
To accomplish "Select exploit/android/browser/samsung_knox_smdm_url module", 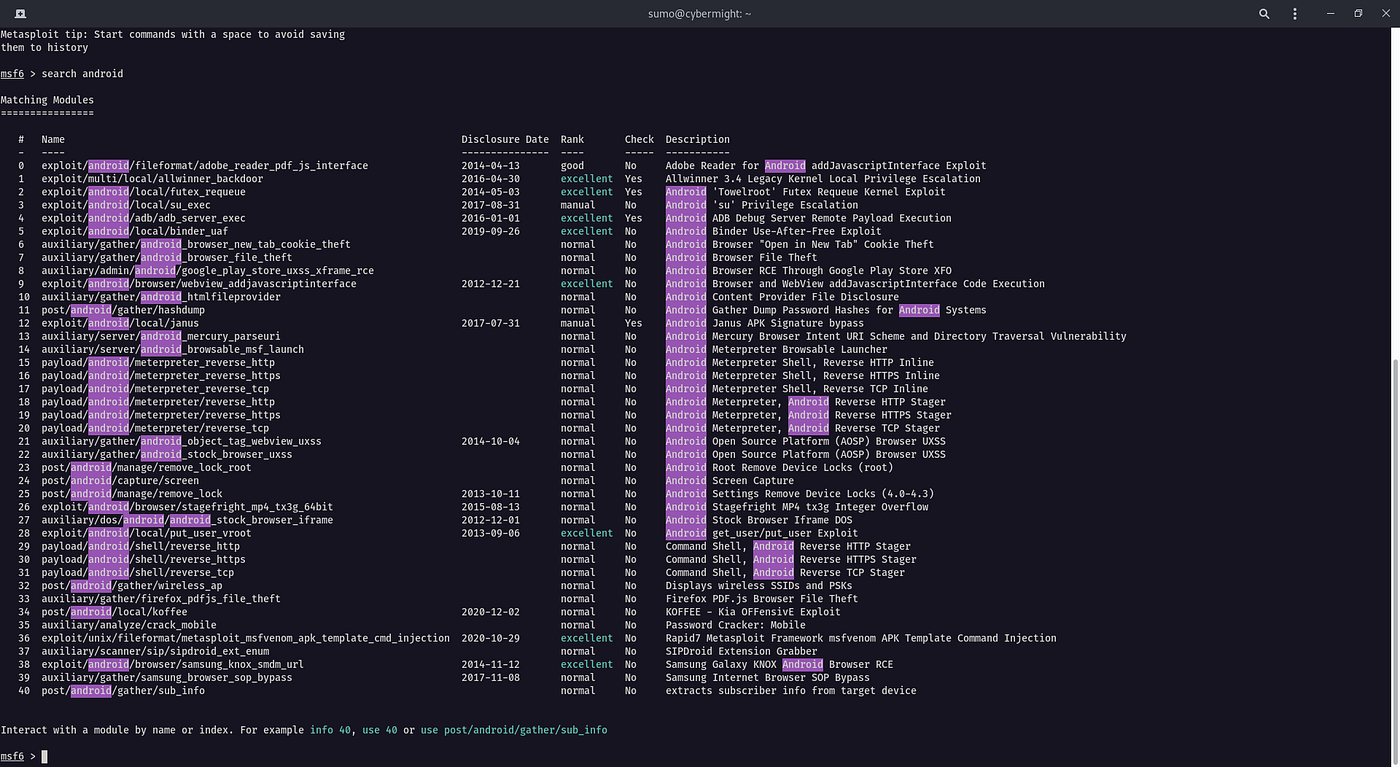I will [173, 664].
